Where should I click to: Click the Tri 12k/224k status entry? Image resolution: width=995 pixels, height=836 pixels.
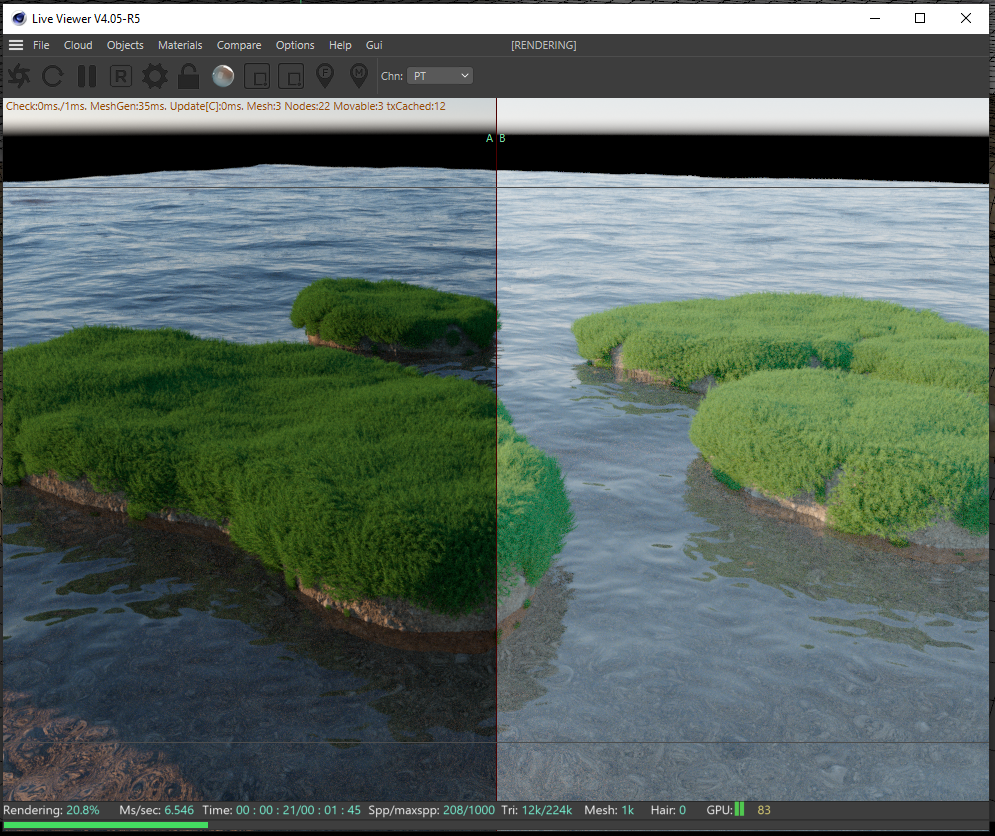(537, 810)
